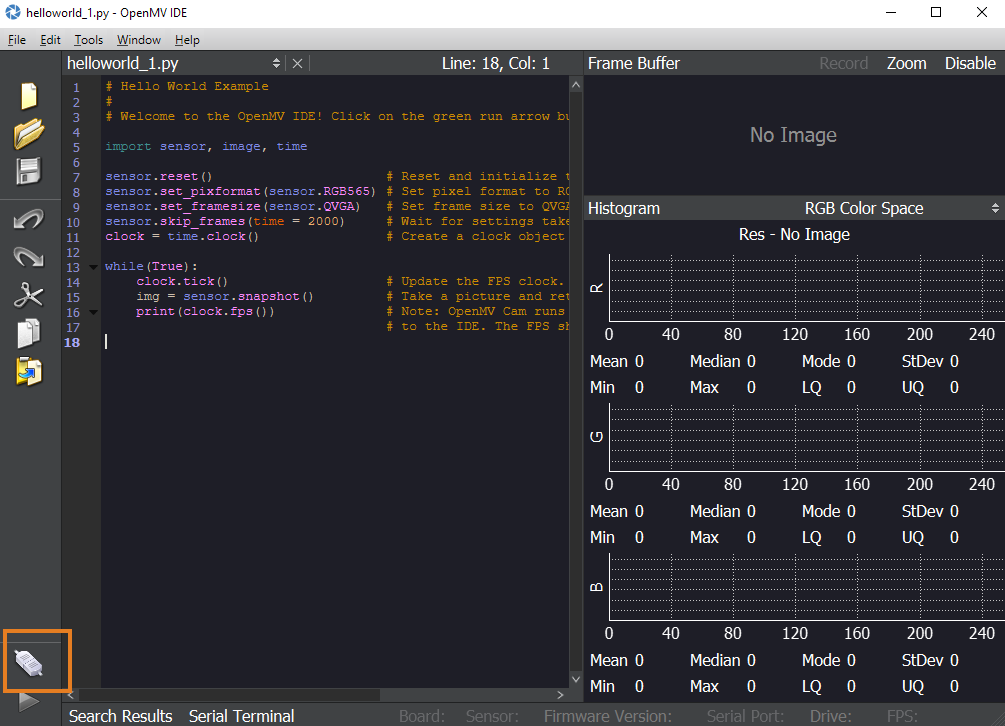The width and height of the screenshot is (1005, 726).
Task: Click 'print(clock.fps())' on line 16
Action: (x=205, y=311)
